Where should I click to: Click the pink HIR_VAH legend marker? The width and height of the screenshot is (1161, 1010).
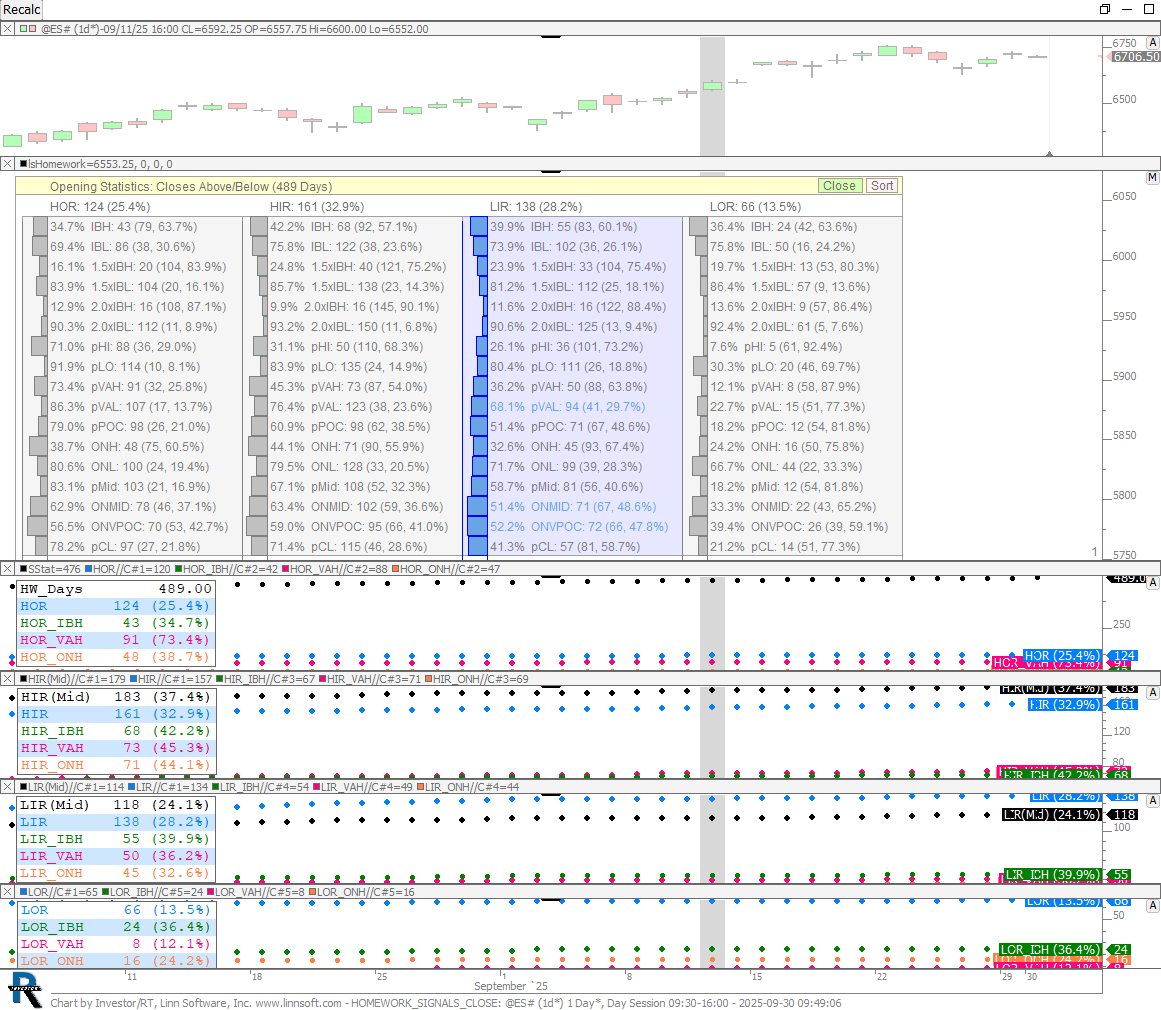pos(323,679)
